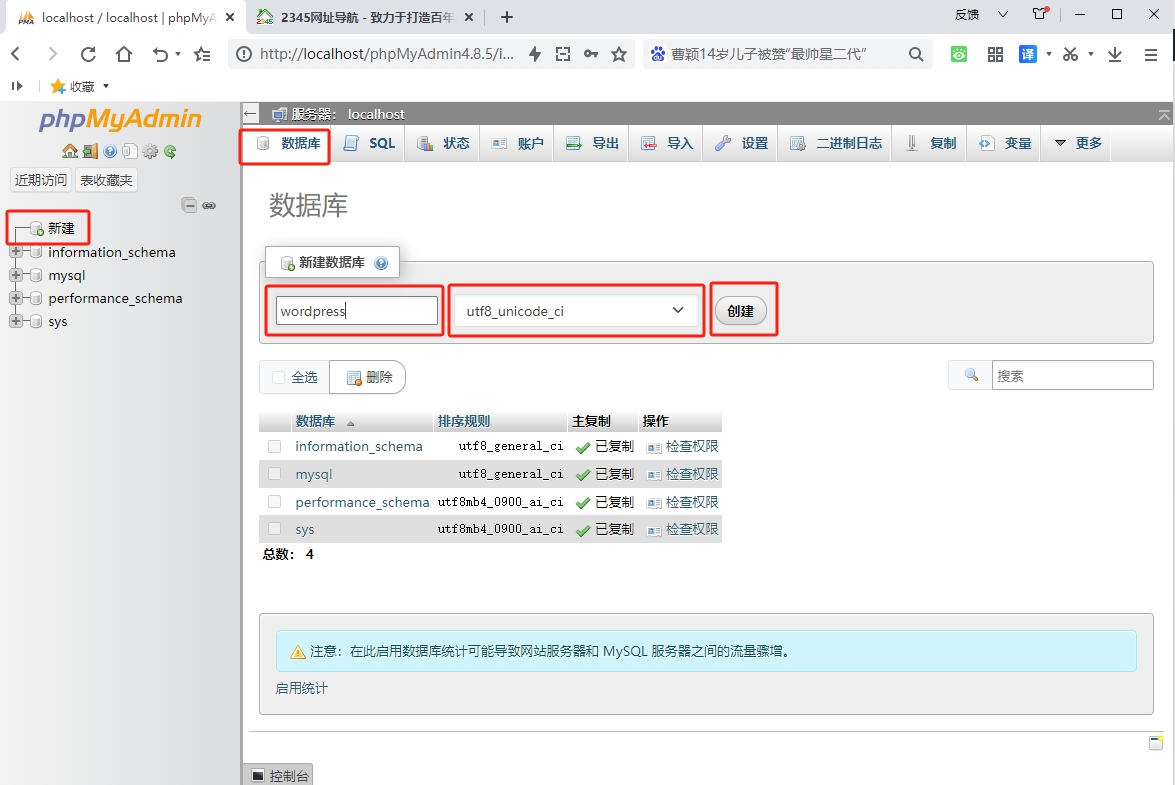Click the page-top collapse icon at far right
The image size is (1175, 785).
click(x=1164, y=115)
